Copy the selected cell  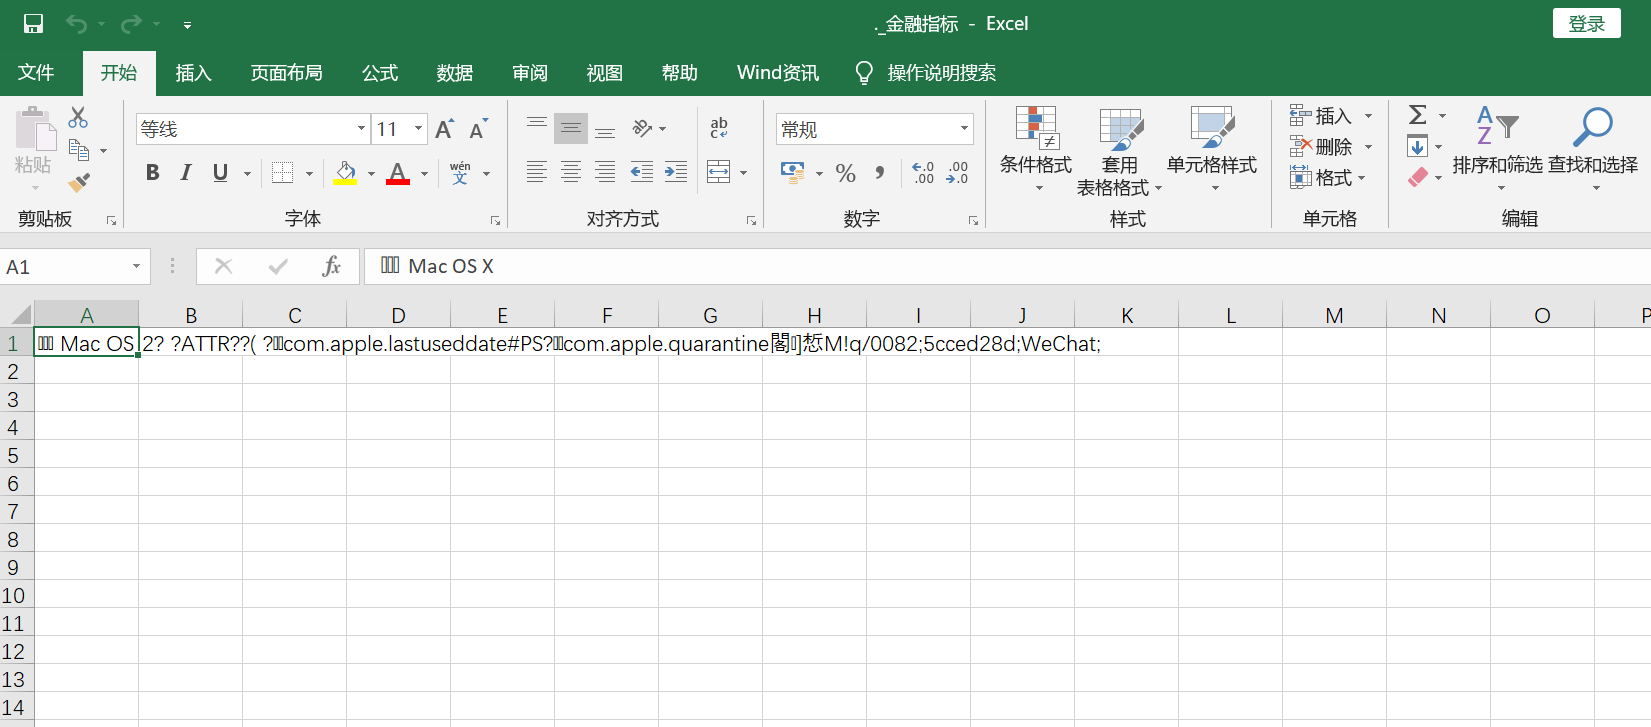[x=78, y=150]
